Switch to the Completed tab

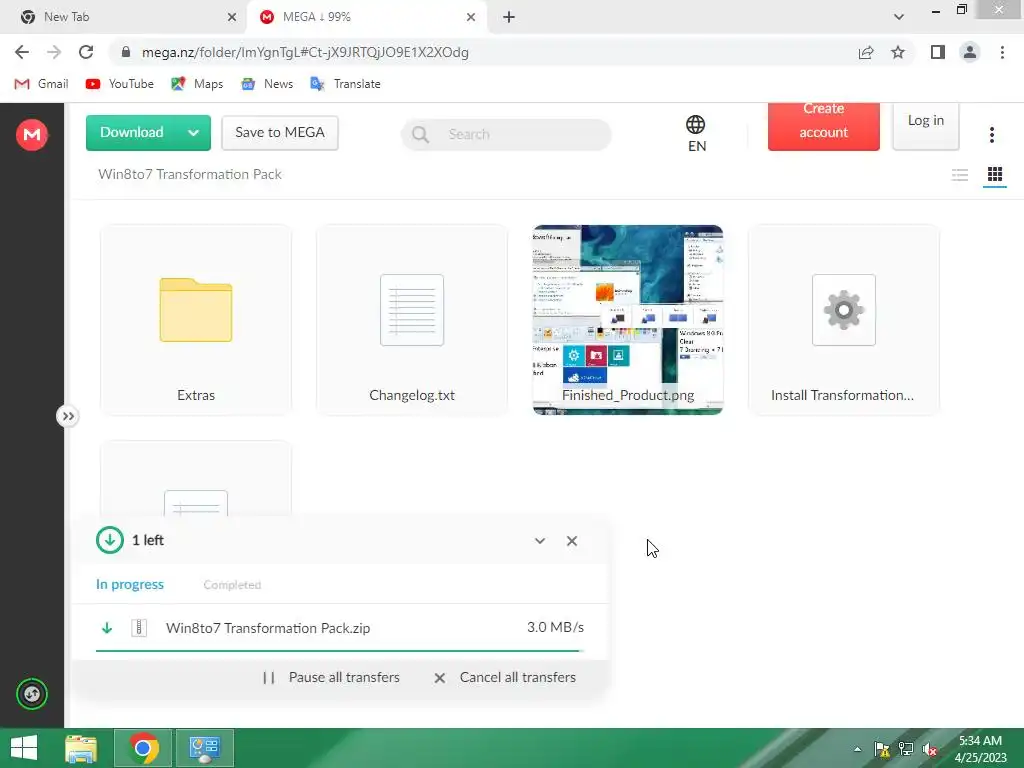[x=232, y=584]
